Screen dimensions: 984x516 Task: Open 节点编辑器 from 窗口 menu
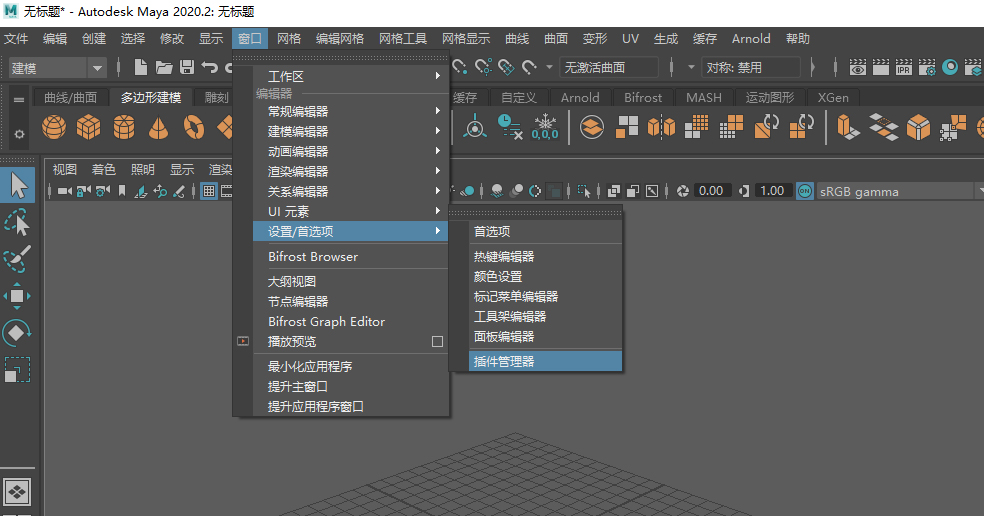pos(351,302)
